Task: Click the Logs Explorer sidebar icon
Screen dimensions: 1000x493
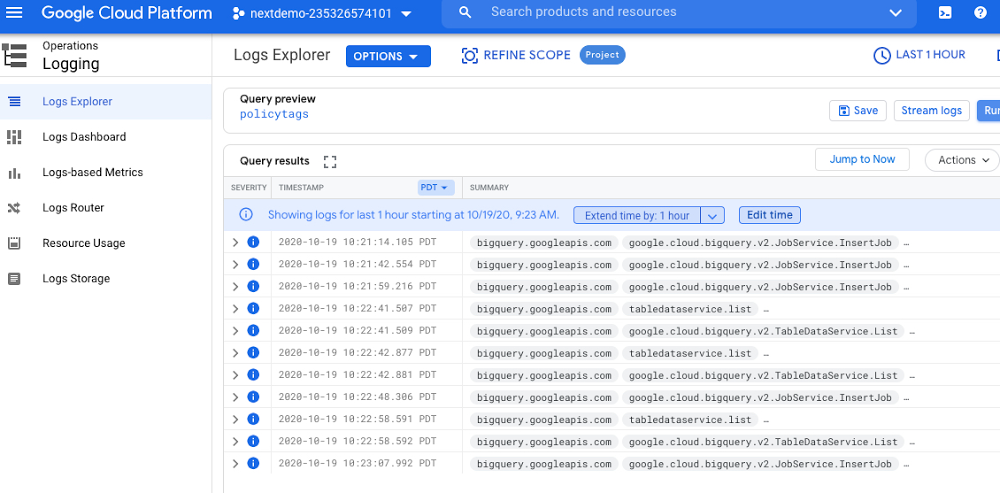Action: [x=14, y=101]
